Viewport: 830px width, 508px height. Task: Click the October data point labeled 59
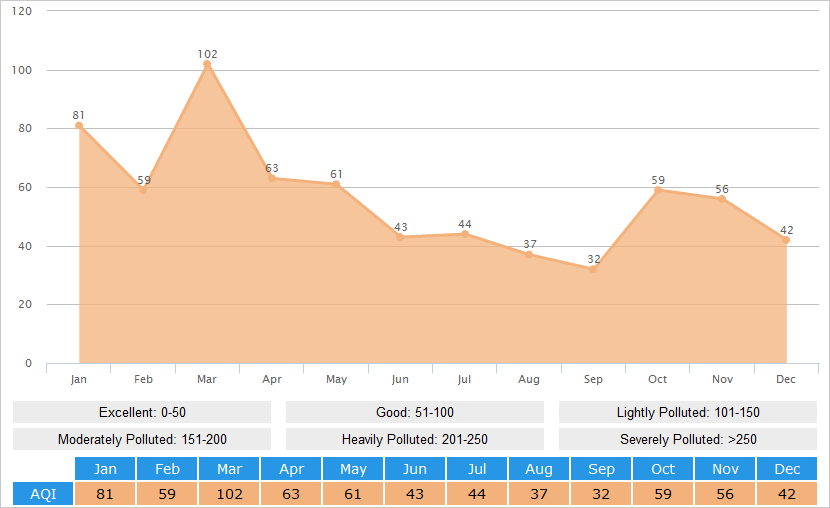pos(658,190)
